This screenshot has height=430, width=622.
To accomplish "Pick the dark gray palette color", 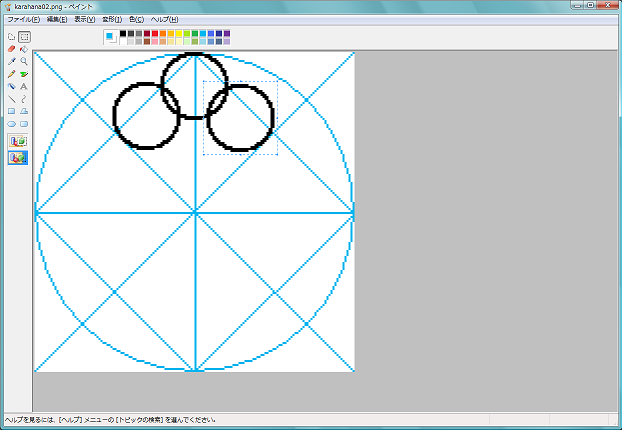I will [131, 34].
